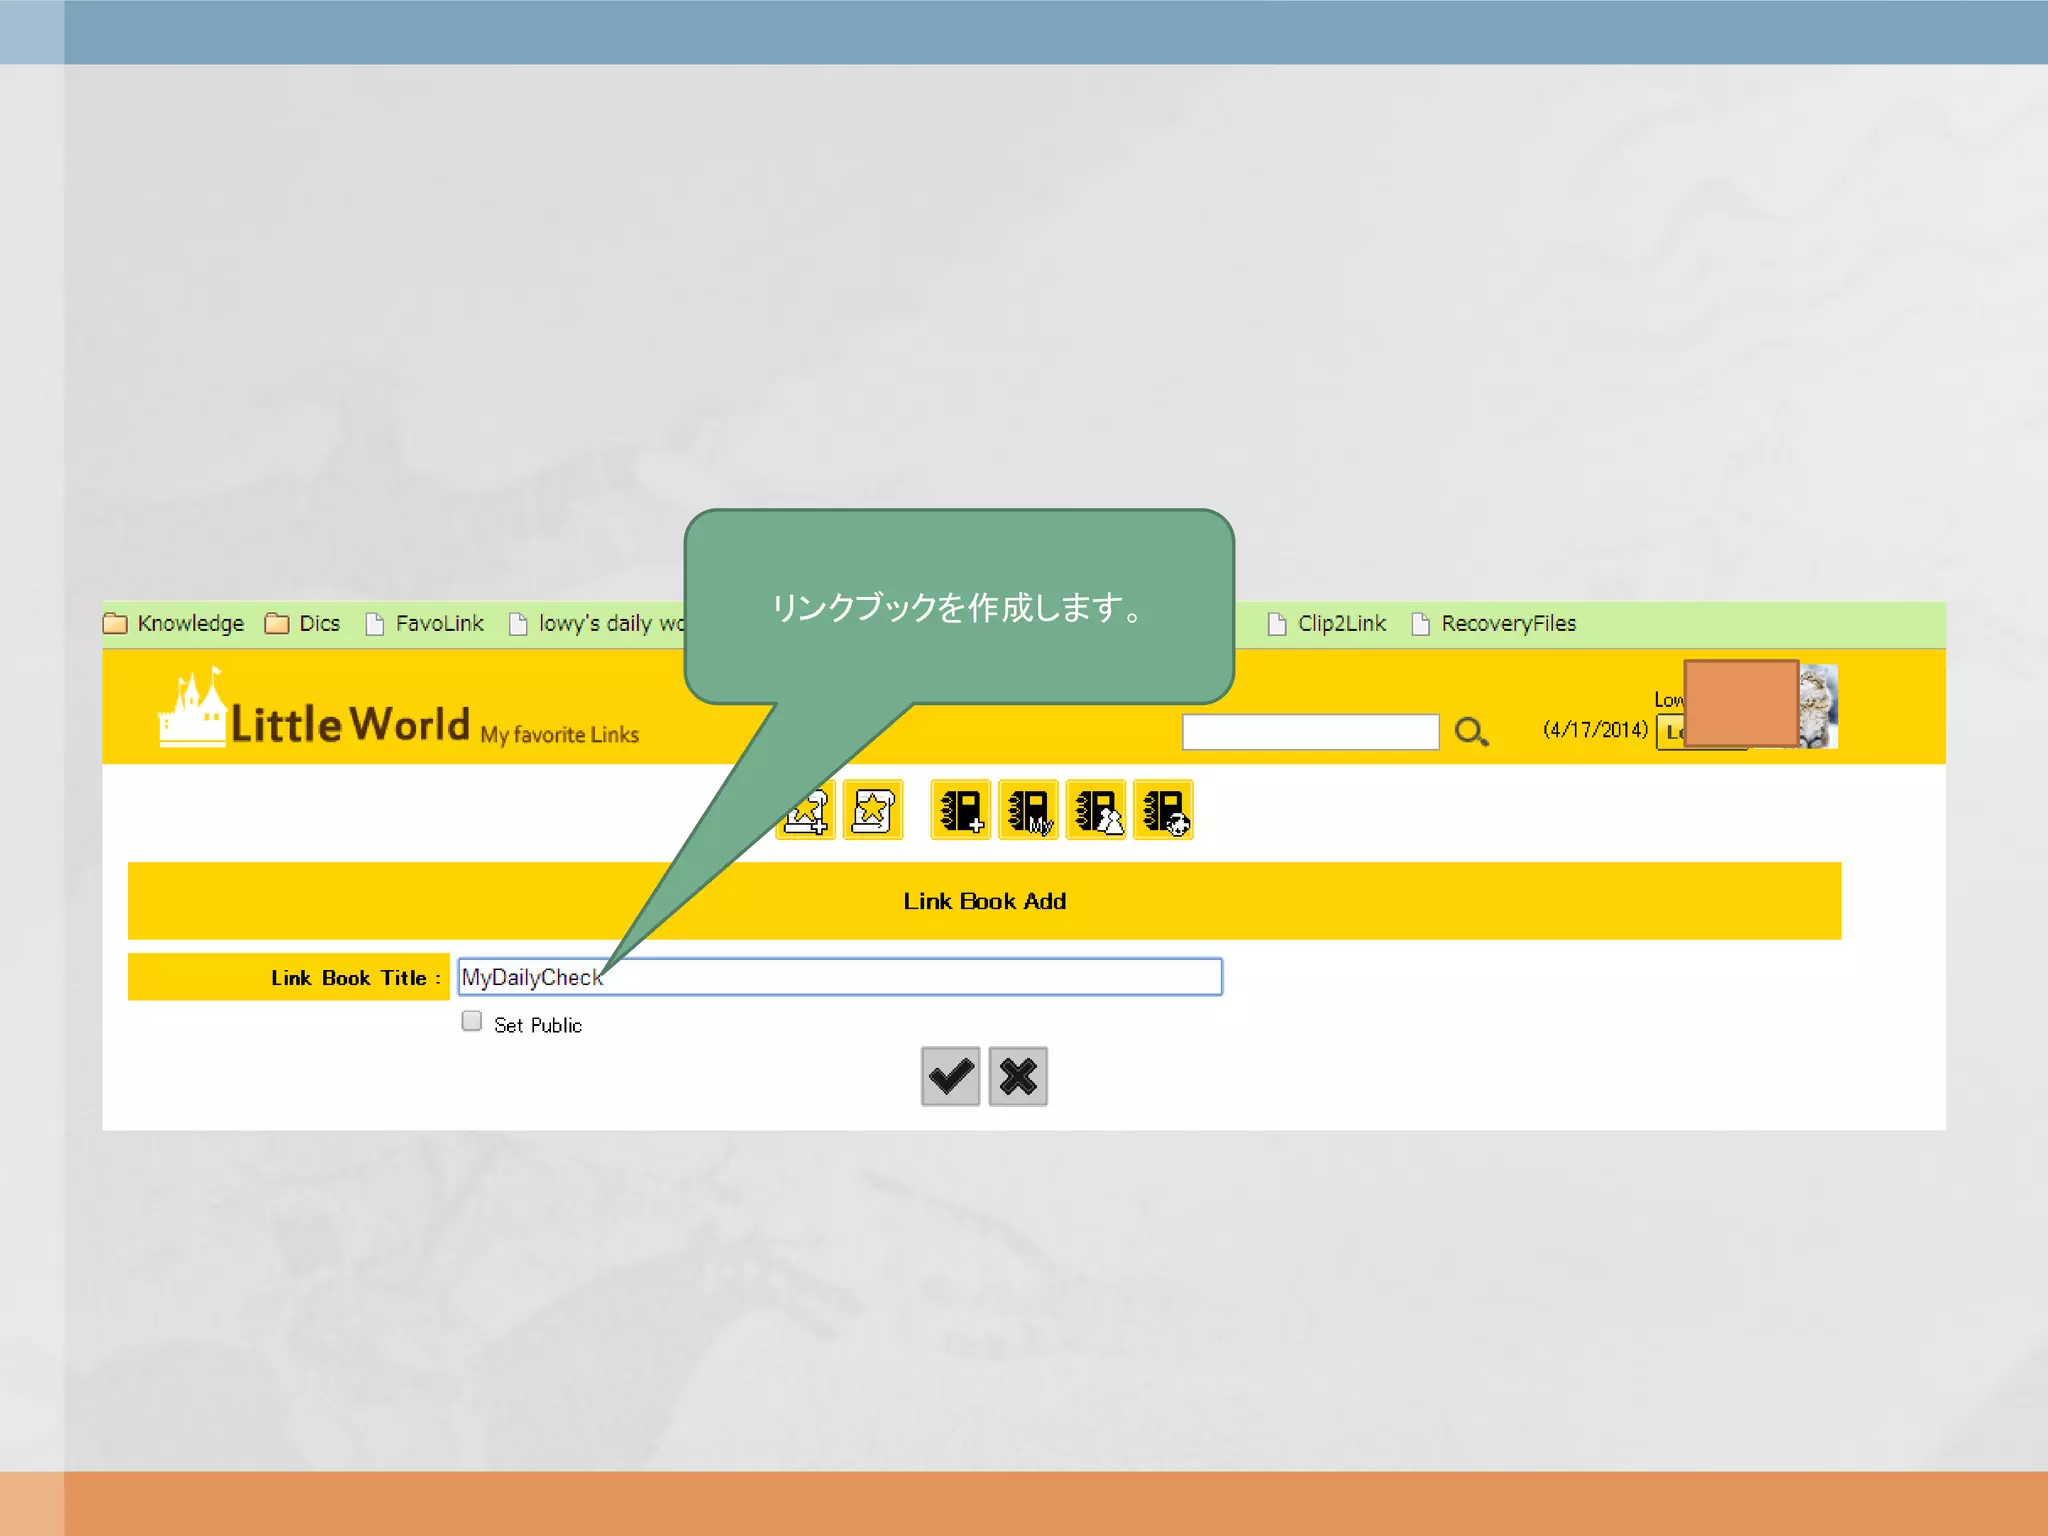This screenshot has height=1536, width=2048.
Task: Click the search magnifier icon
Action: point(1471,732)
